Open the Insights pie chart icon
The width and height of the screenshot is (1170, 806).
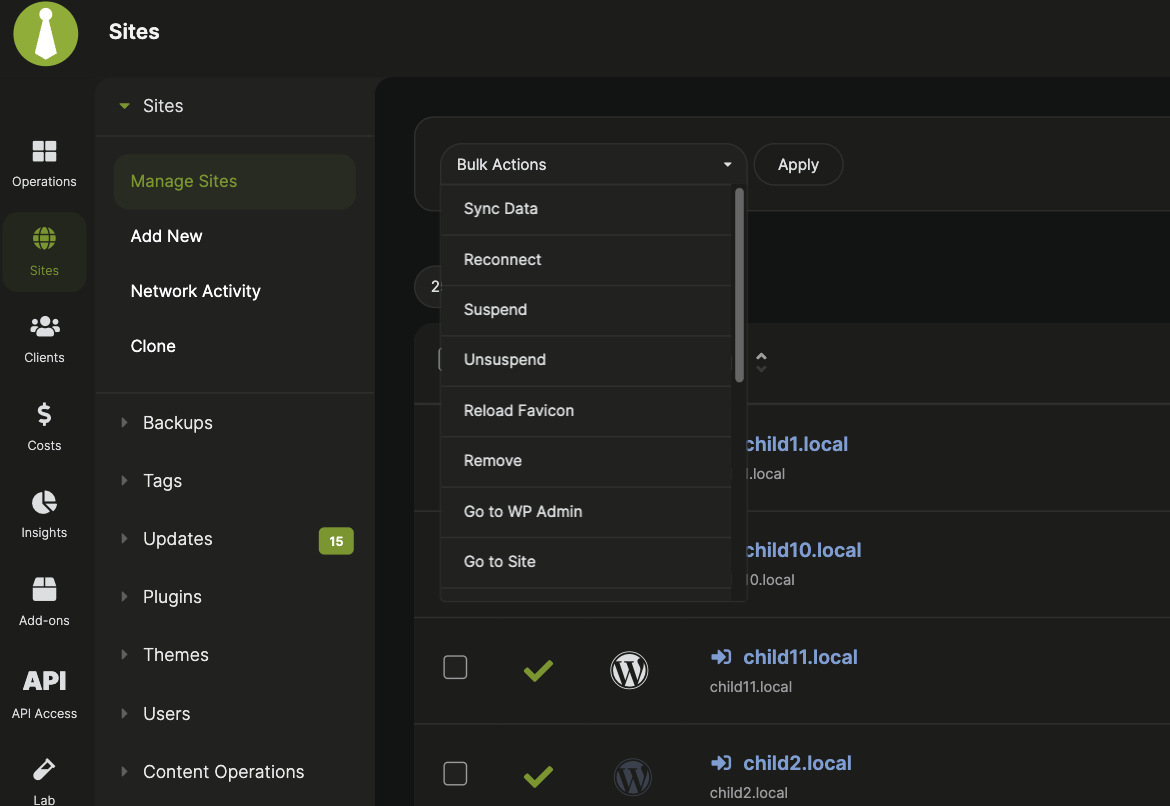[44, 502]
